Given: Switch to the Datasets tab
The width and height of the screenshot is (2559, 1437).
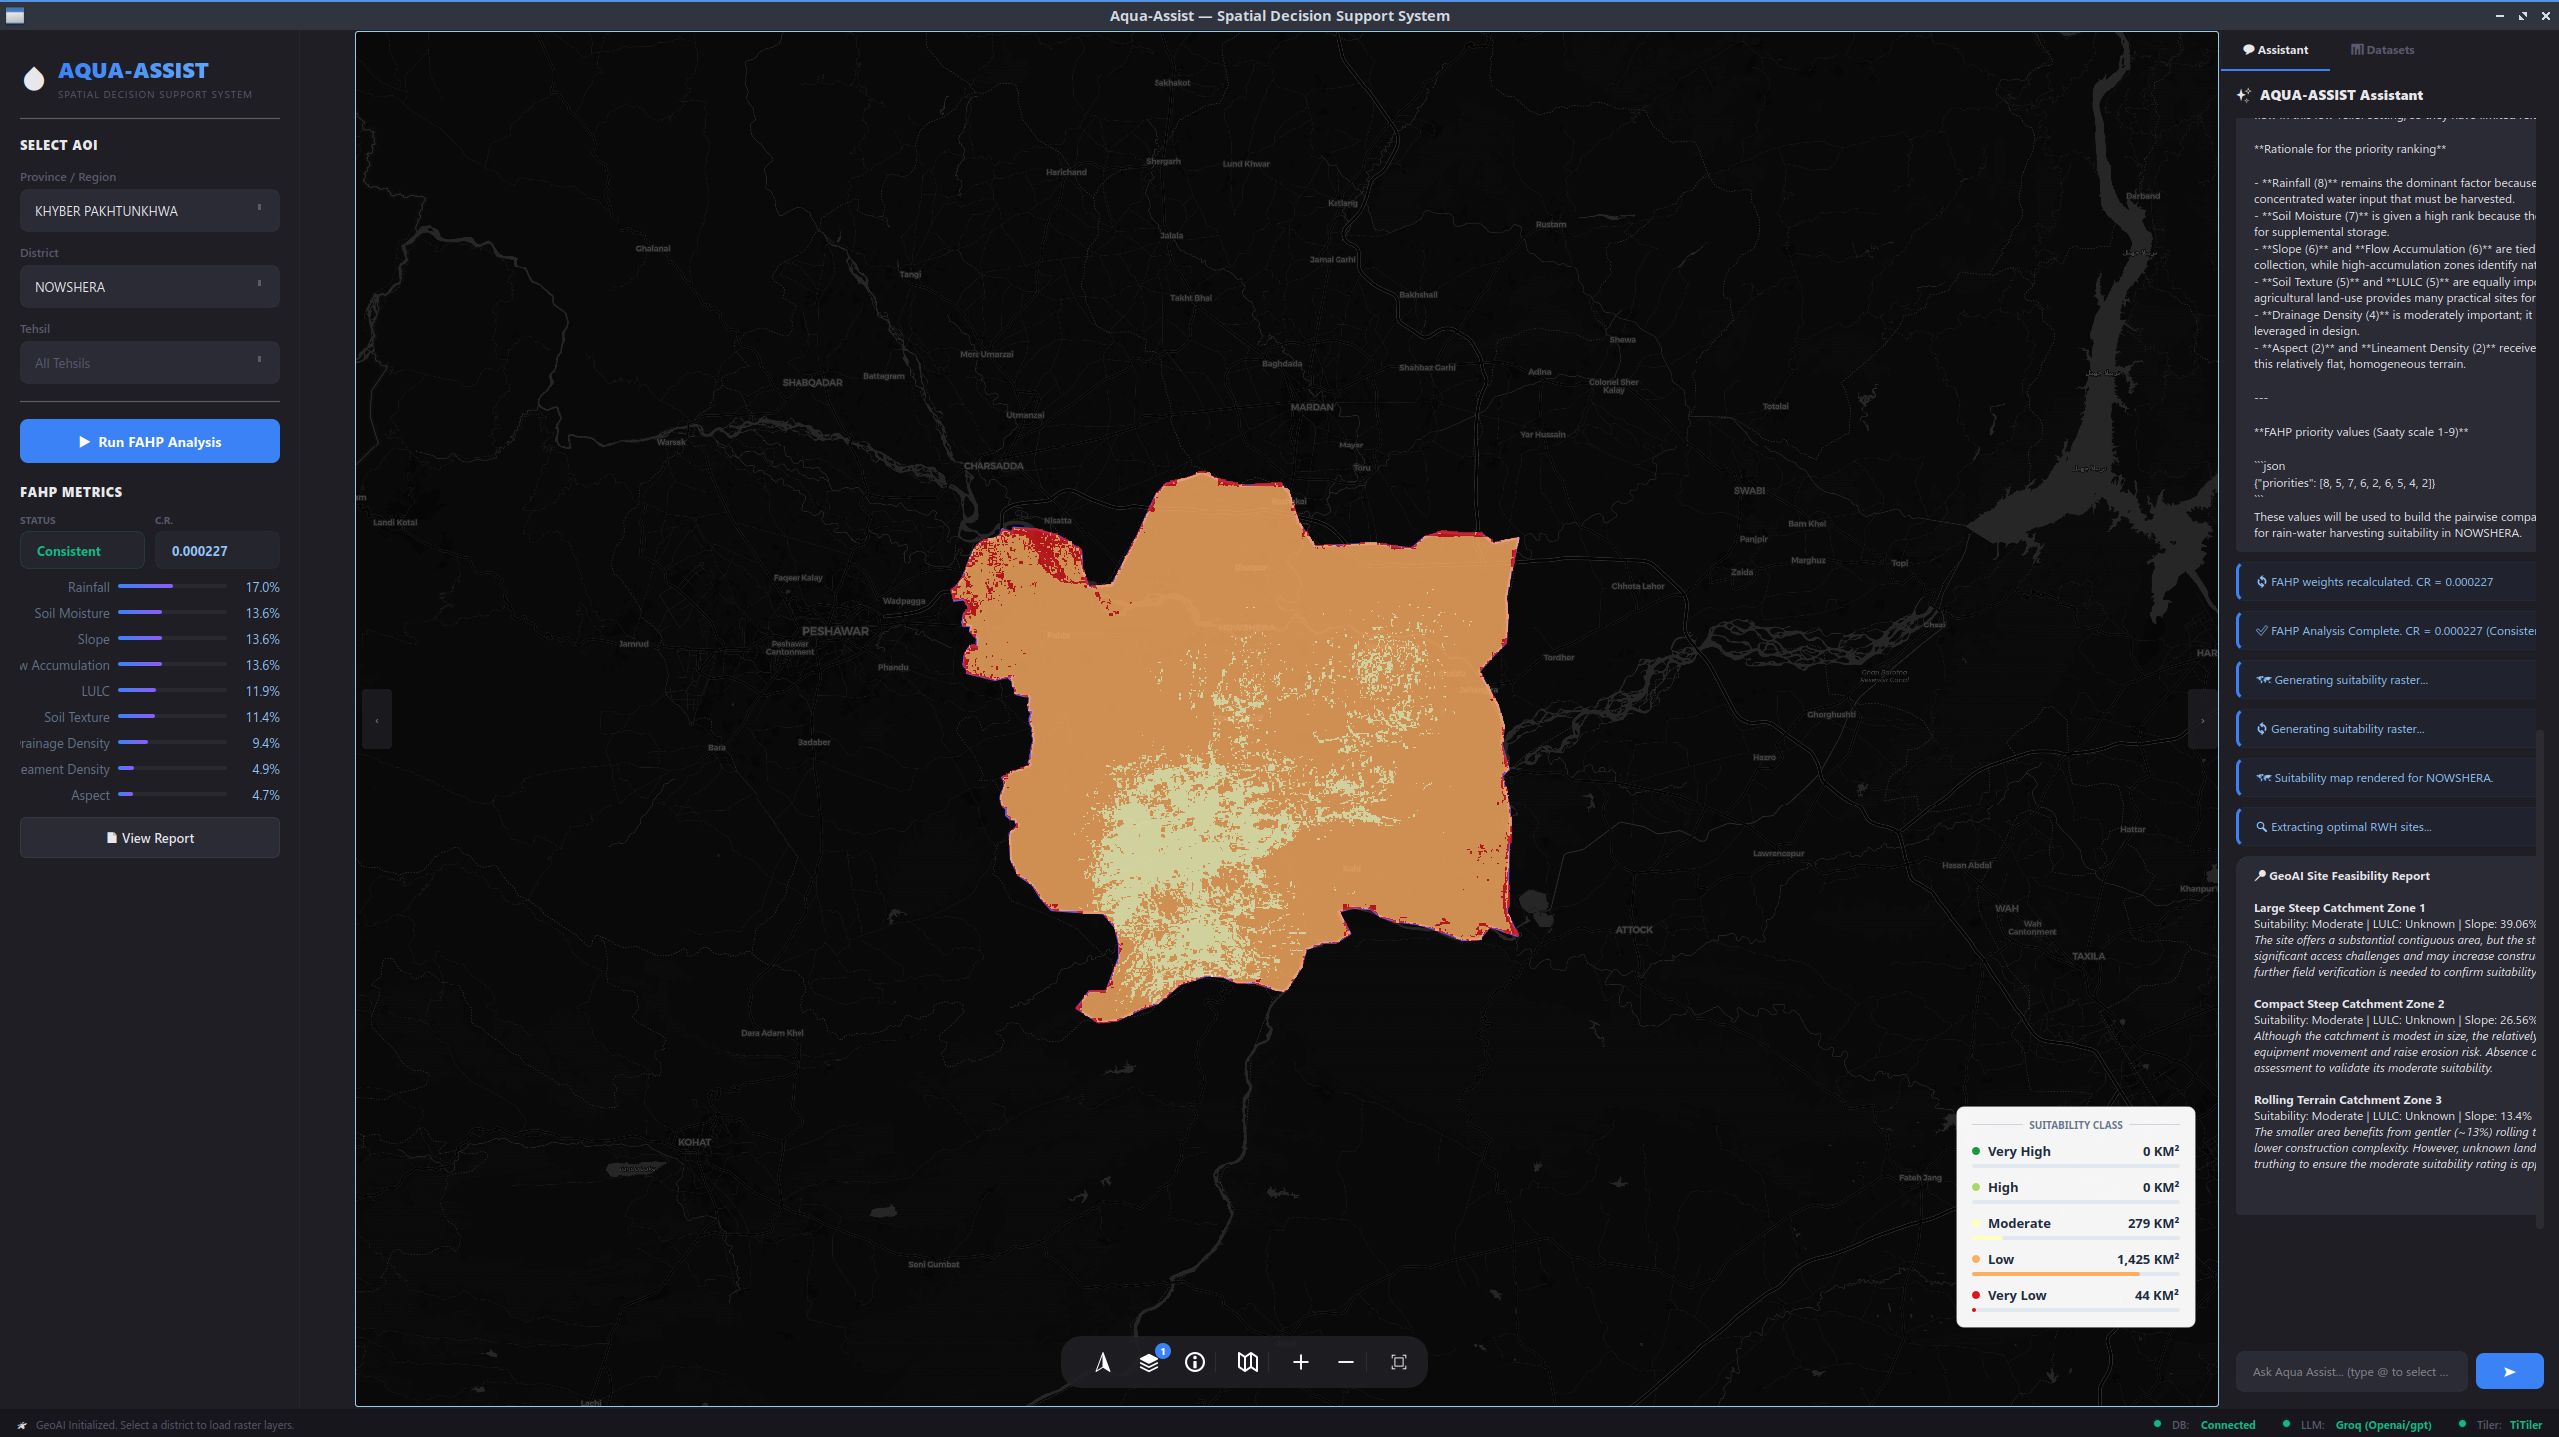Looking at the screenshot, I should pyautogui.click(x=2382, y=50).
